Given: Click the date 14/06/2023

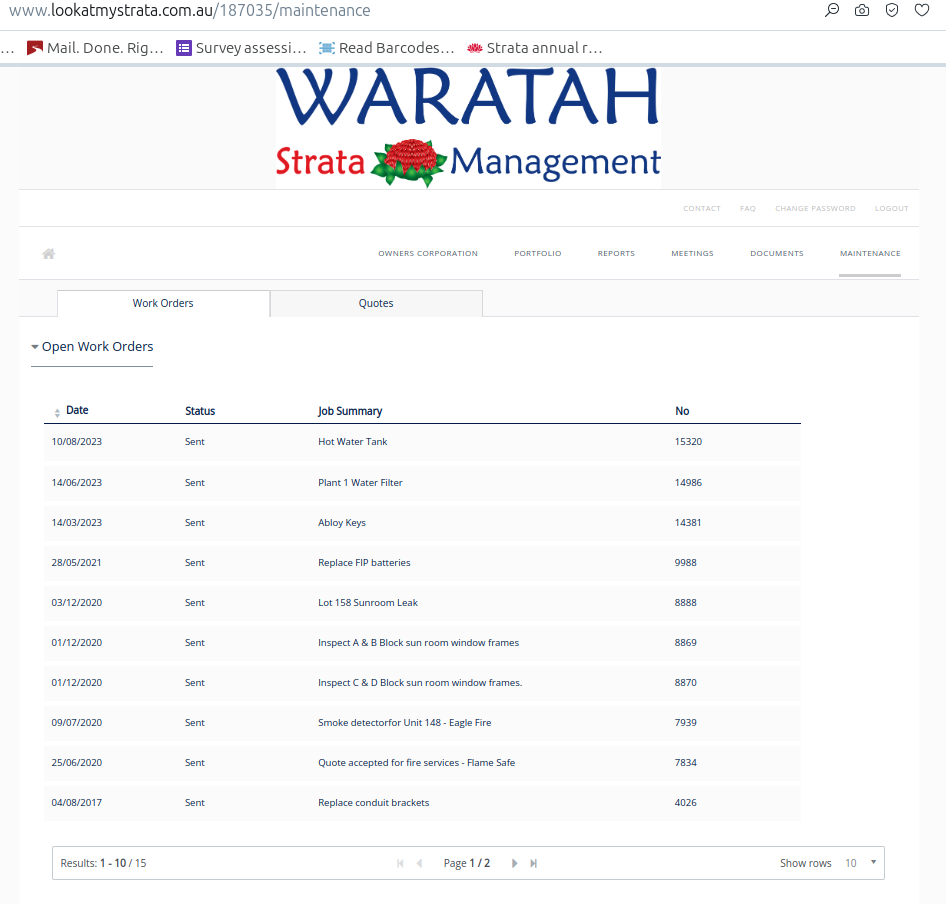Looking at the screenshot, I should click(x=77, y=483).
